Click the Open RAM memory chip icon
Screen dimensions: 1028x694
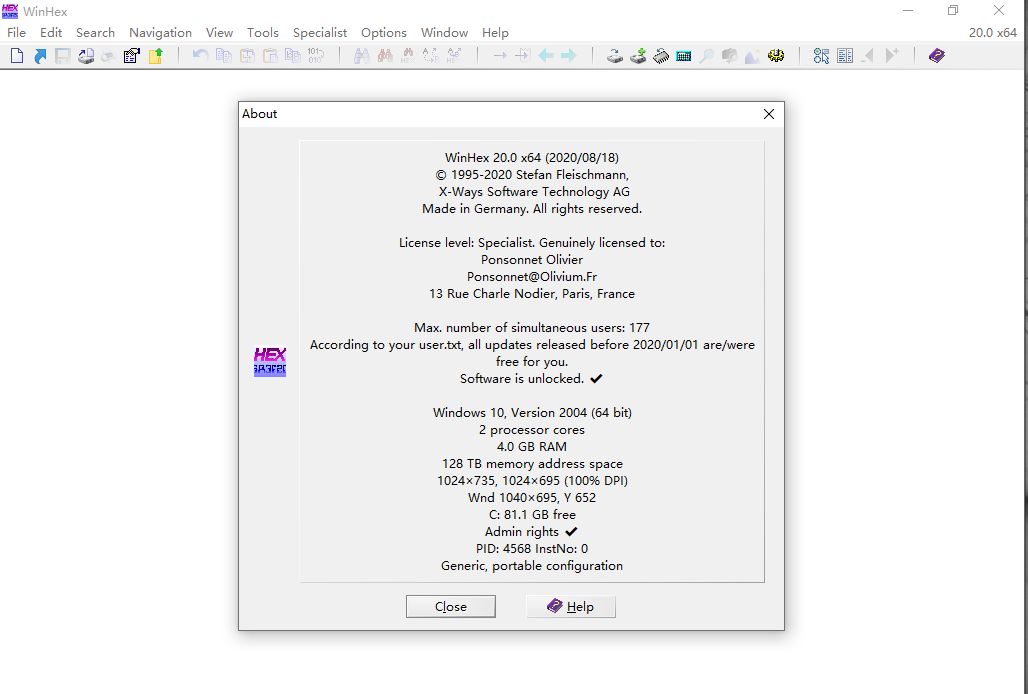point(661,56)
